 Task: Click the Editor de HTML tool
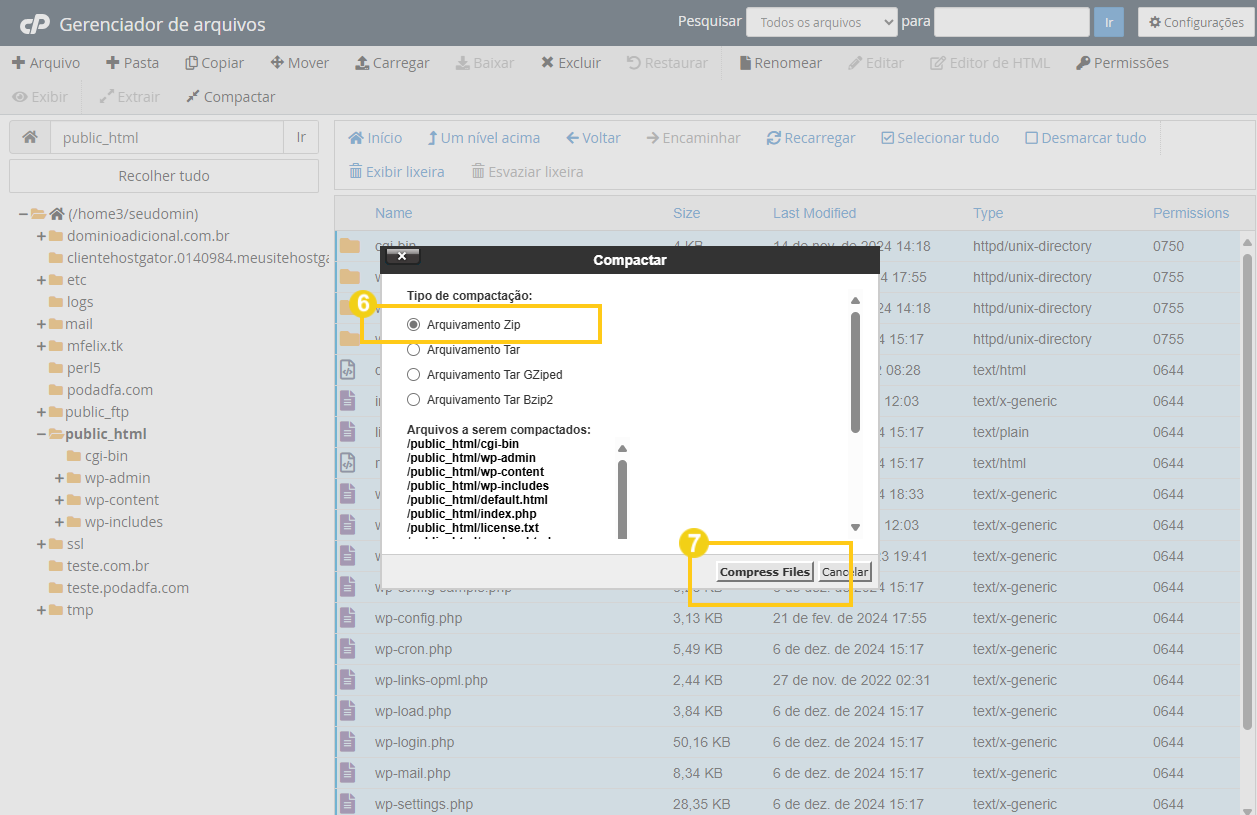coord(990,62)
